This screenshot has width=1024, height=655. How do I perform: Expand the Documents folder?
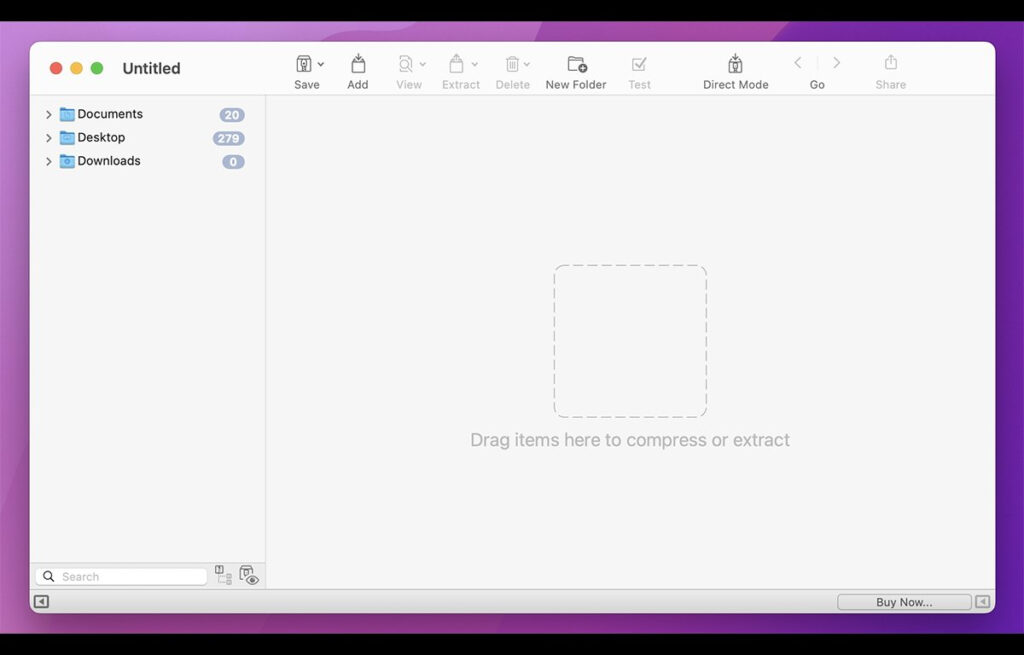point(48,115)
